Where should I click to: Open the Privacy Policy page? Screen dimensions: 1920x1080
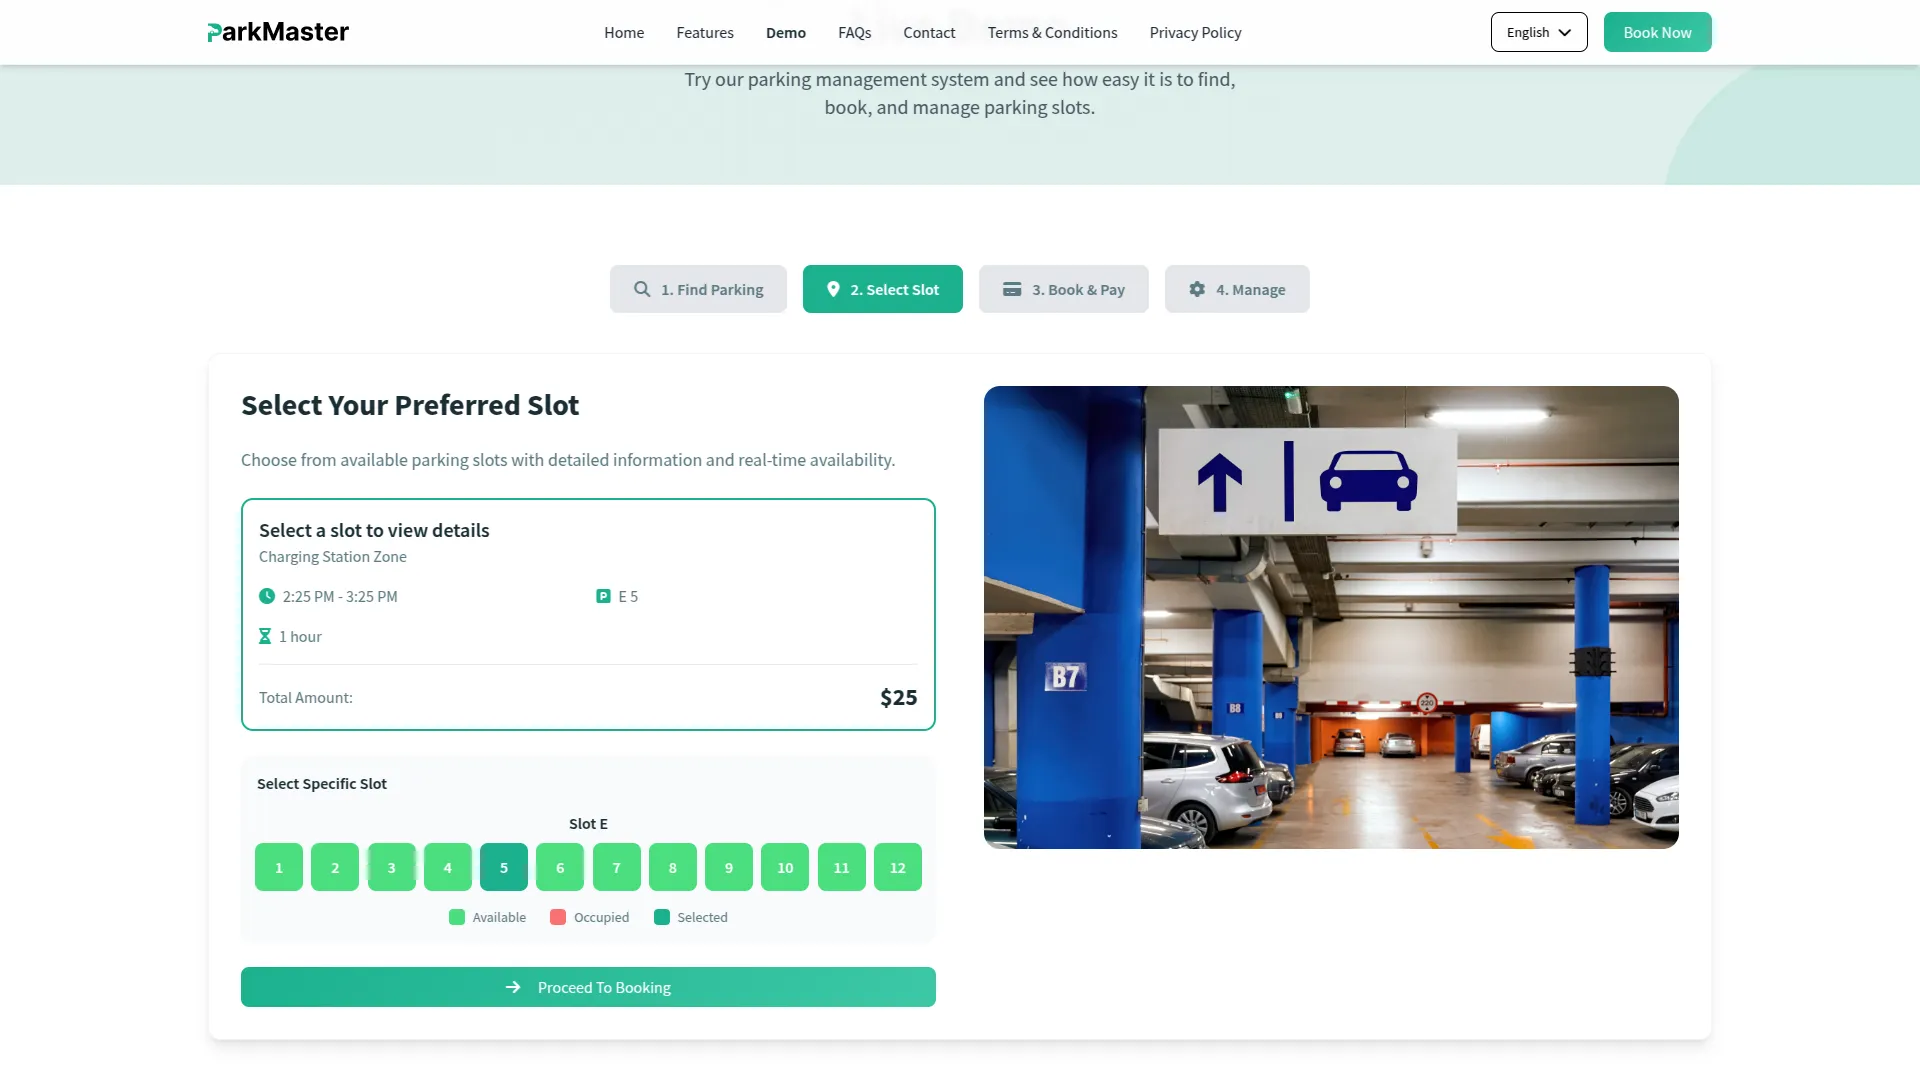click(x=1195, y=32)
